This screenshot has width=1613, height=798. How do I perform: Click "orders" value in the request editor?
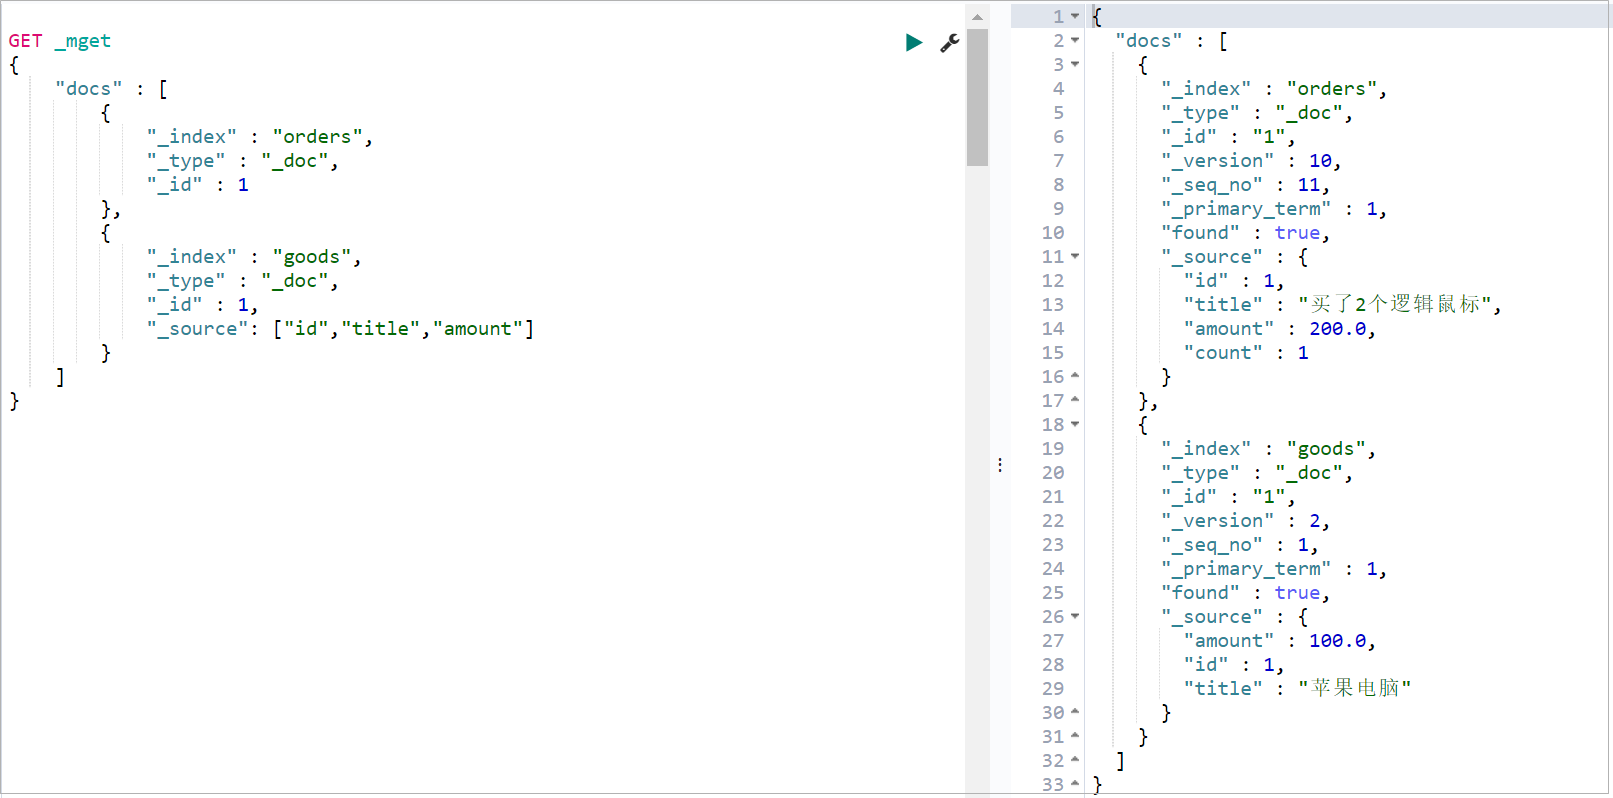(317, 137)
